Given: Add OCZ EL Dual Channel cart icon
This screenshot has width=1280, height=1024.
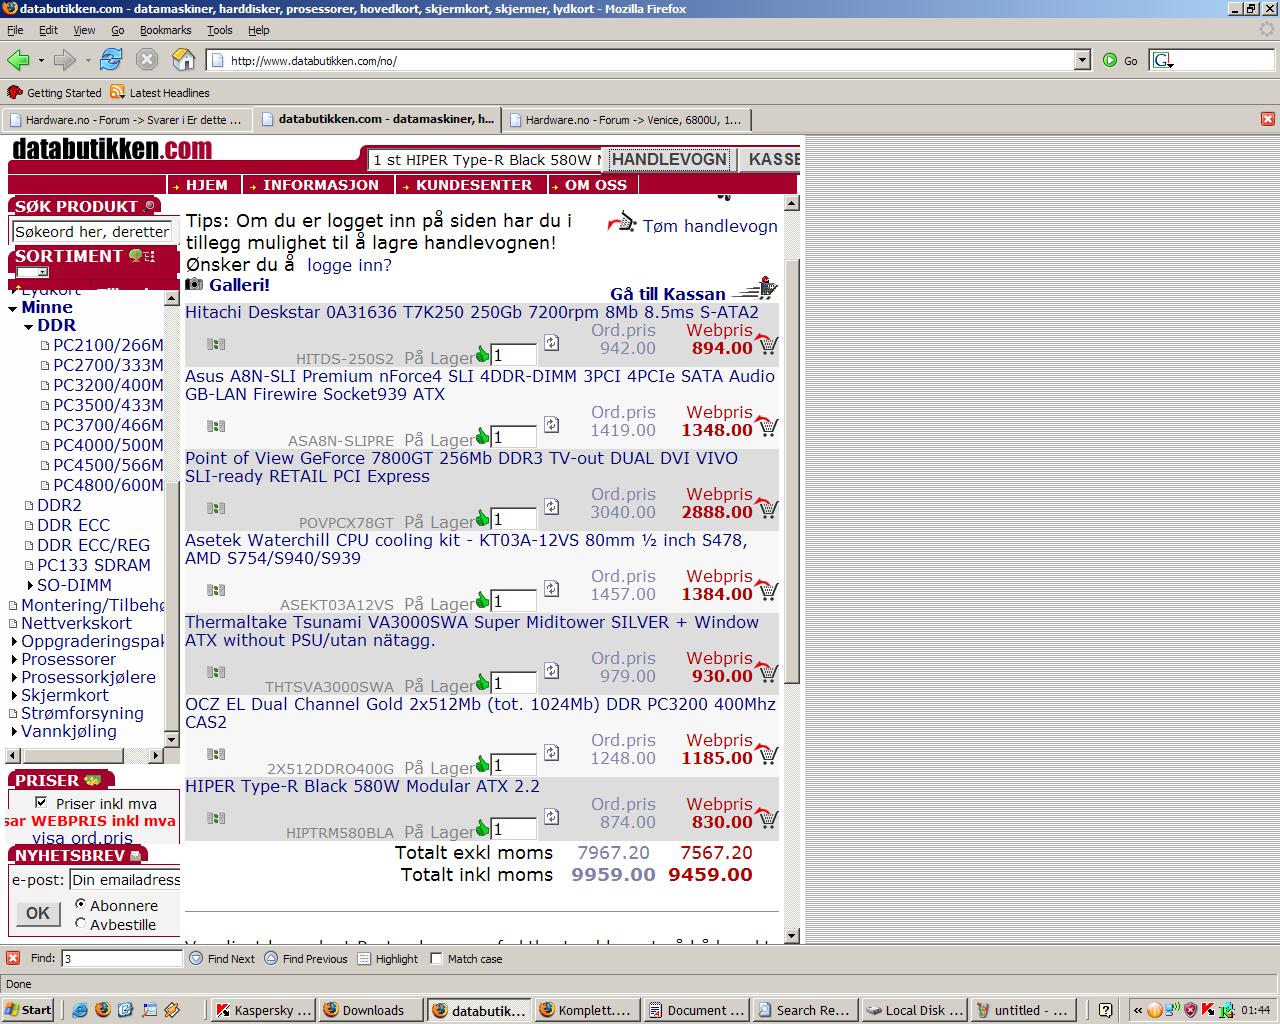Looking at the screenshot, I should coord(766,755).
